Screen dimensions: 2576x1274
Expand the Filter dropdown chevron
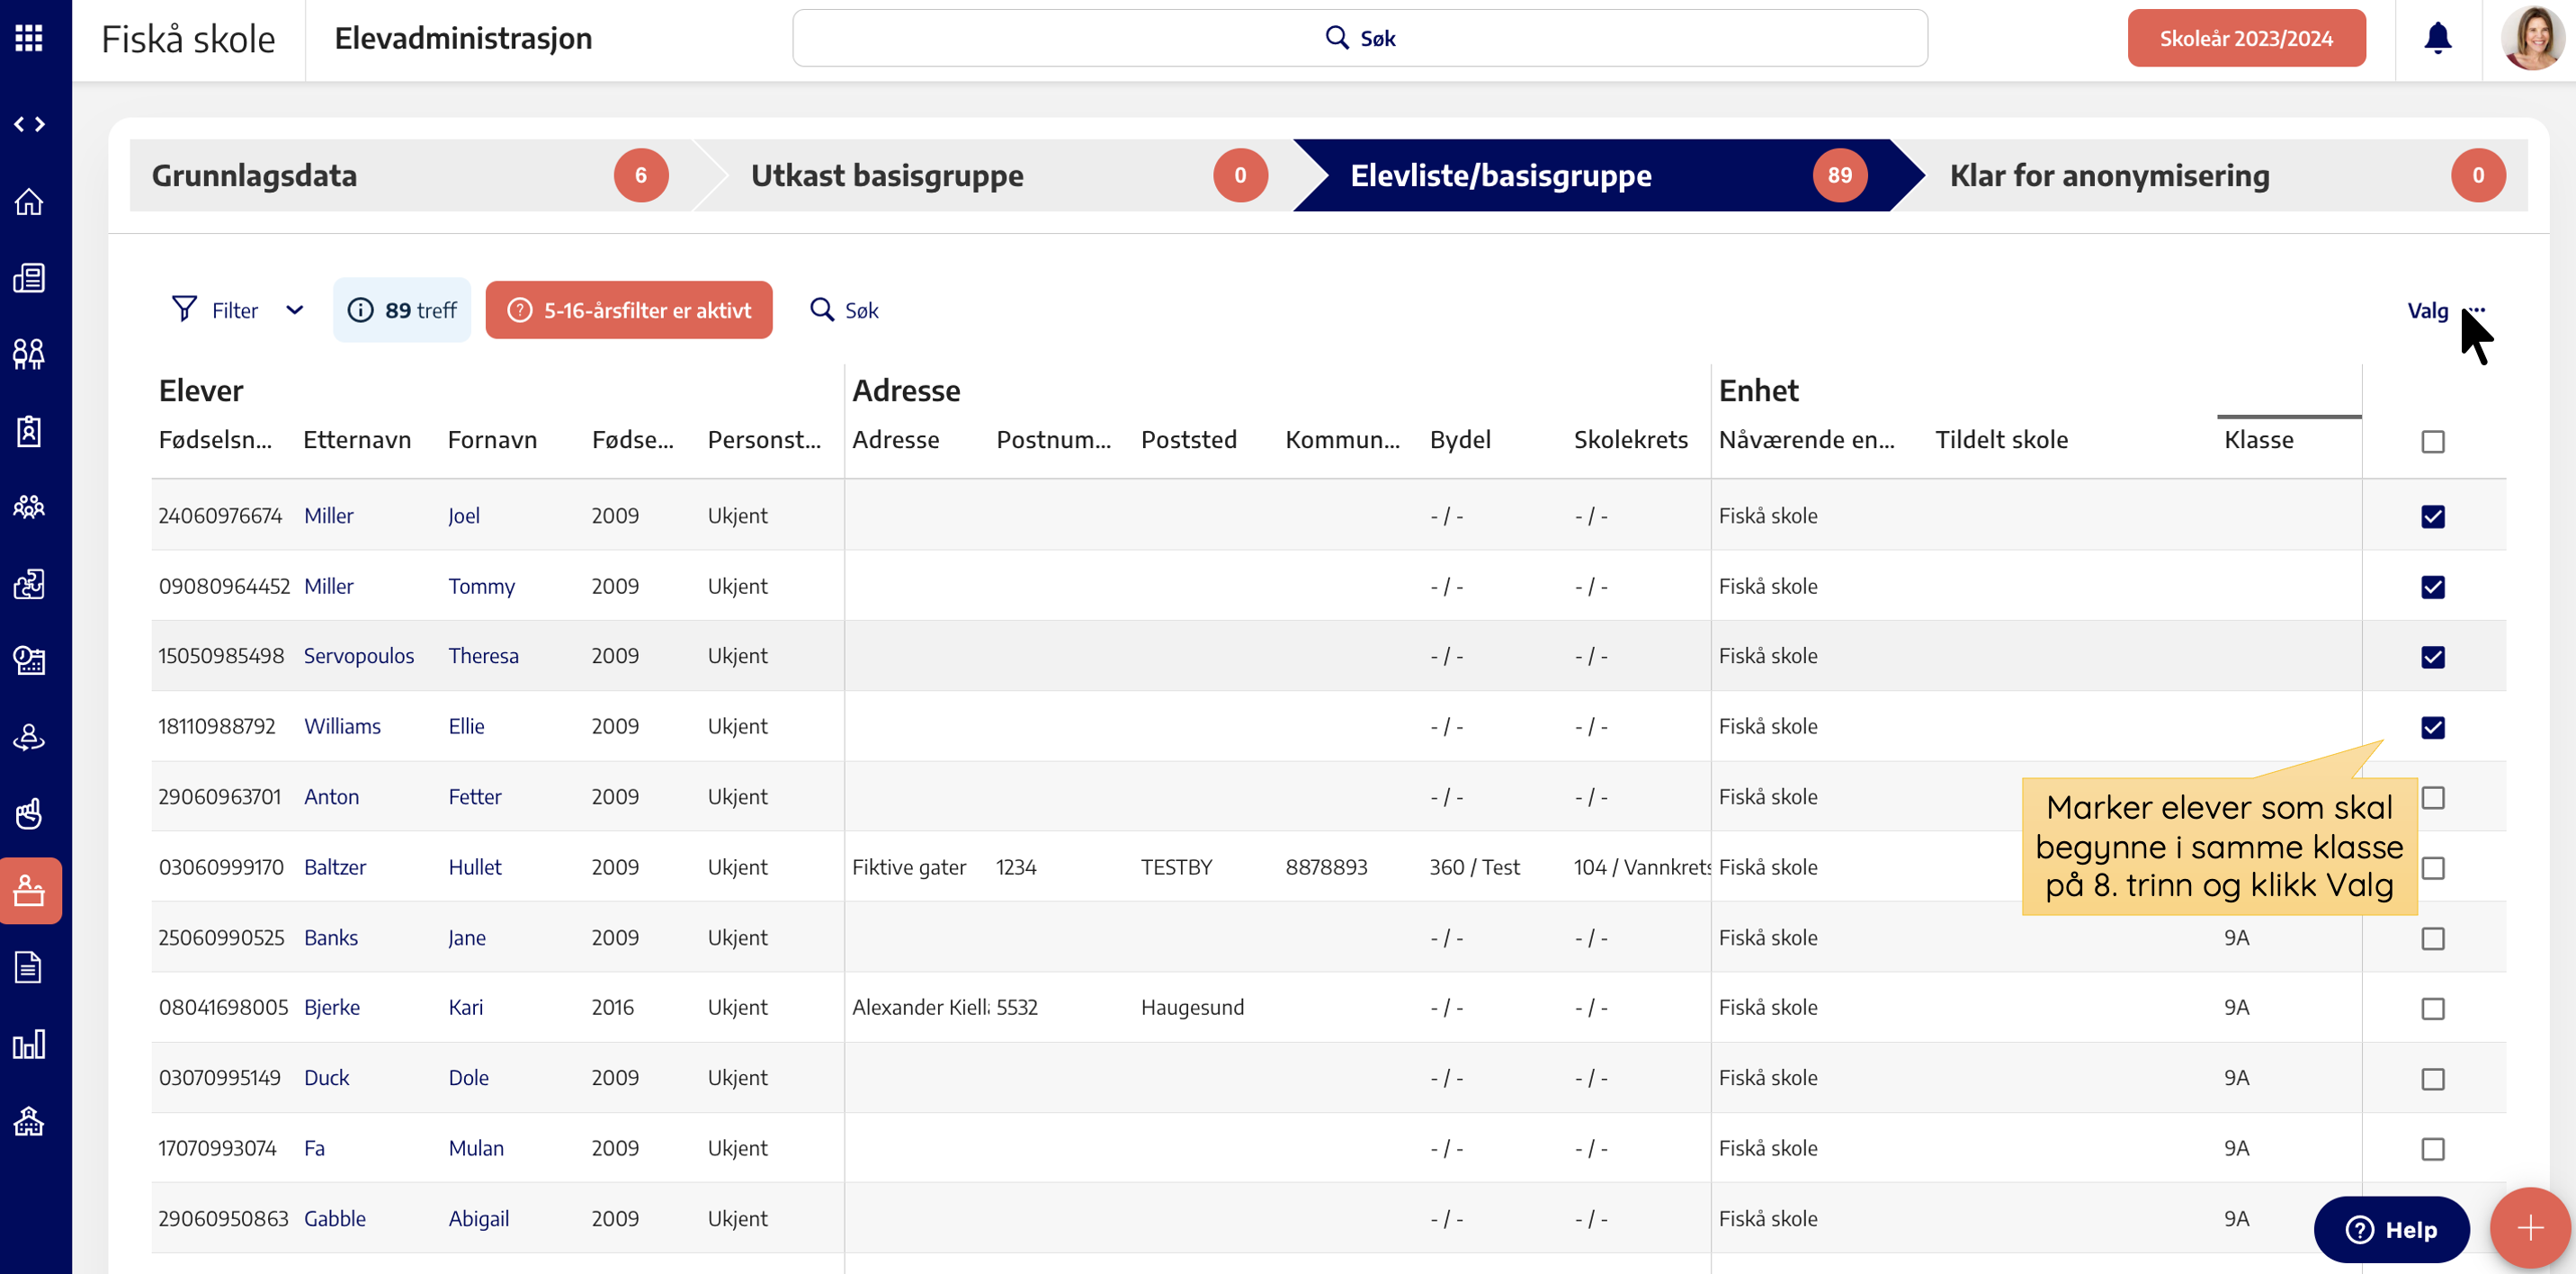click(294, 310)
